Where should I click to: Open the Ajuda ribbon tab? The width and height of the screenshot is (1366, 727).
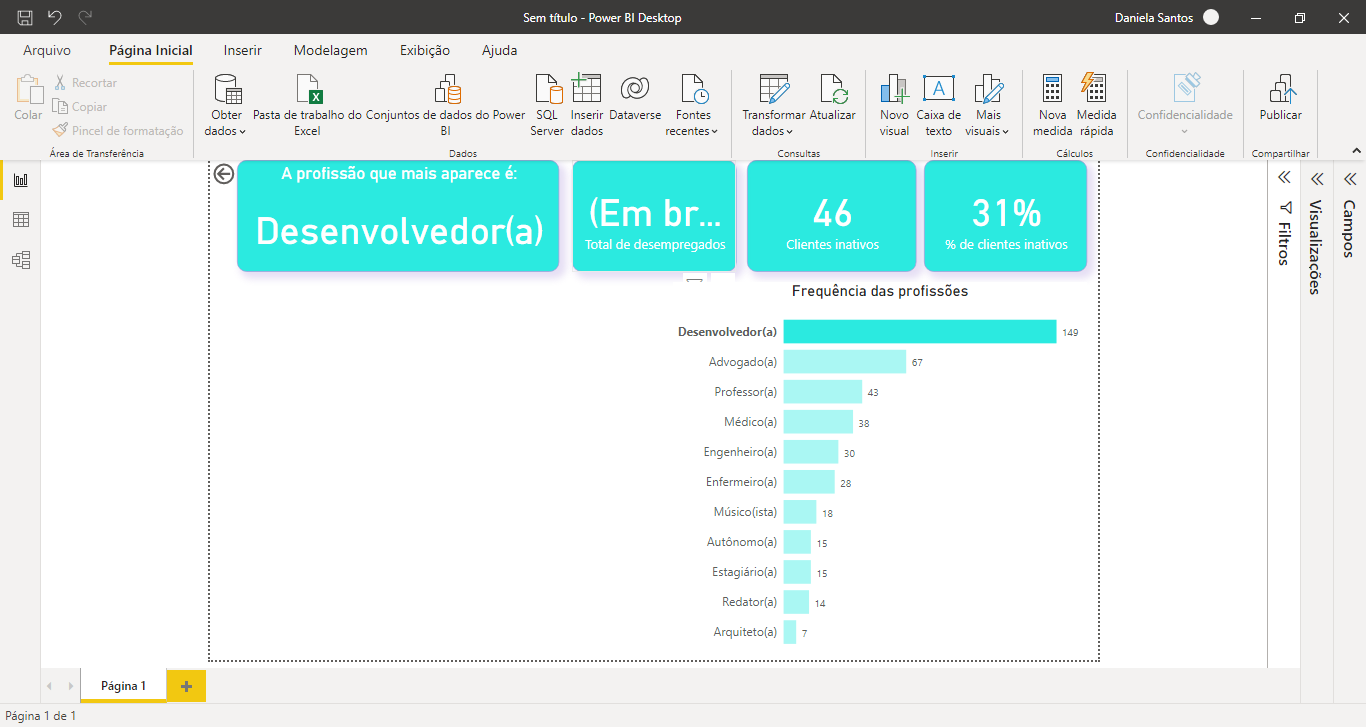click(x=500, y=50)
